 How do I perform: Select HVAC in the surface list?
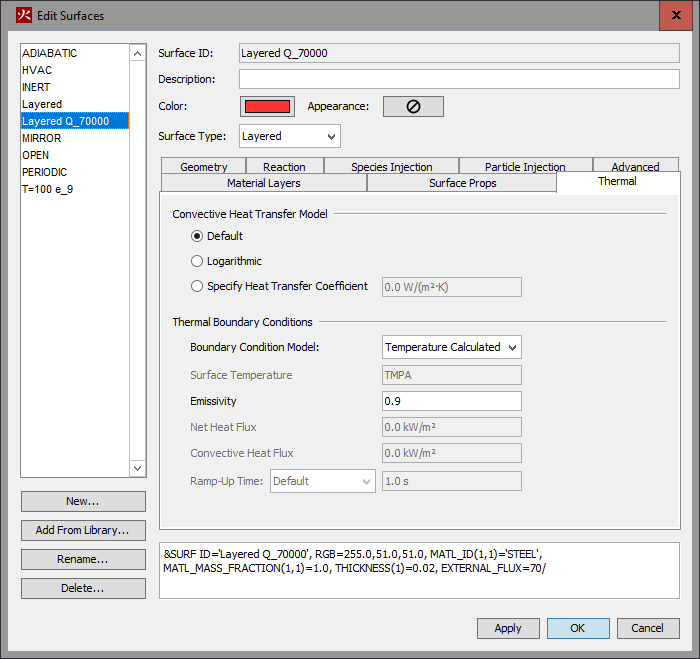75,70
